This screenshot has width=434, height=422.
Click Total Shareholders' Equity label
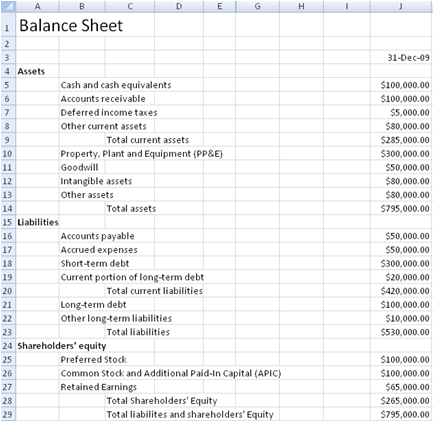point(162,401)
